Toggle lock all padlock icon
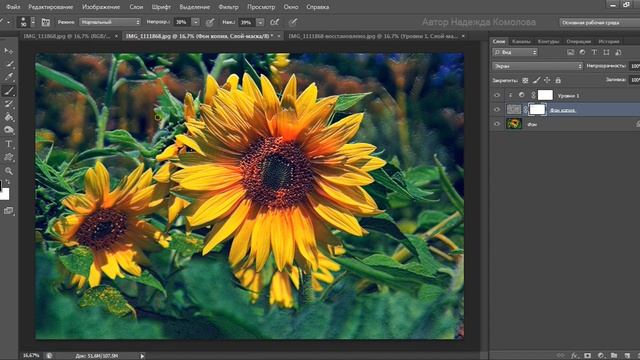The height and width of the screenshot is (360, 640). [558, 80]
